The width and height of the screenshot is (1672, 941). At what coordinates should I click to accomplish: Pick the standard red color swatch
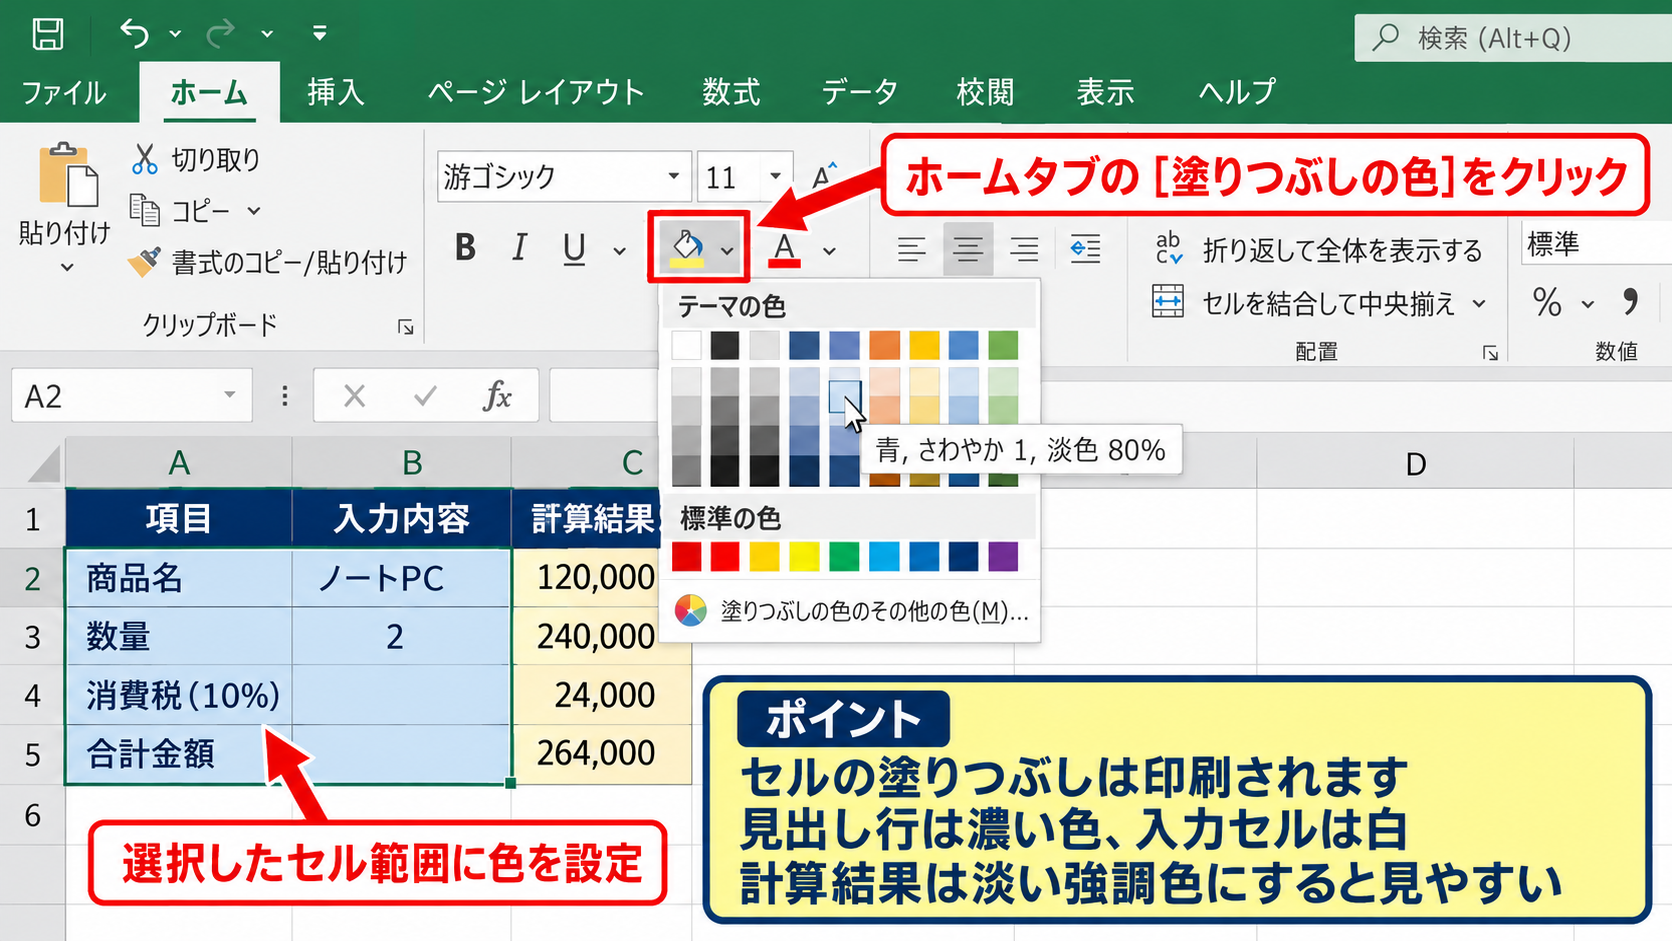click(725, 556)
